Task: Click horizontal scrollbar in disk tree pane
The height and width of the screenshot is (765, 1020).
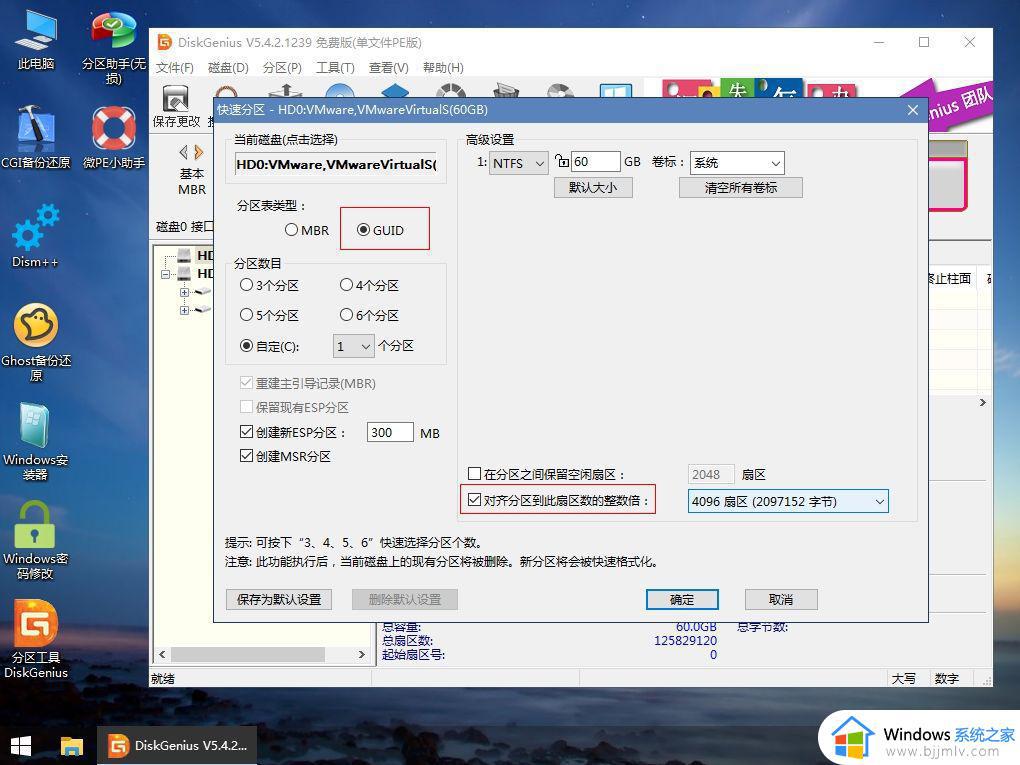Action: coord(247,654)
